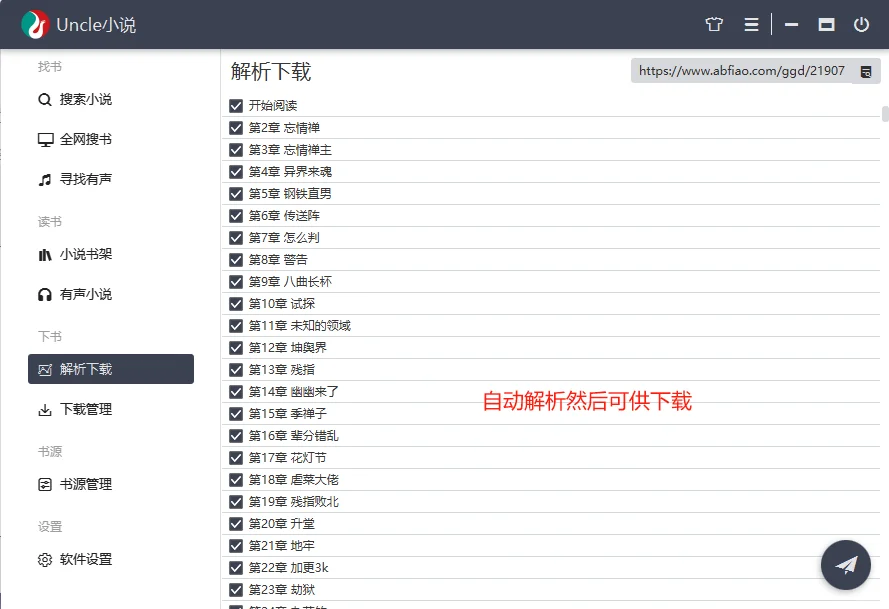
Task: Uncheck chapter 第5章 钢铁直男
Action: 235,193
